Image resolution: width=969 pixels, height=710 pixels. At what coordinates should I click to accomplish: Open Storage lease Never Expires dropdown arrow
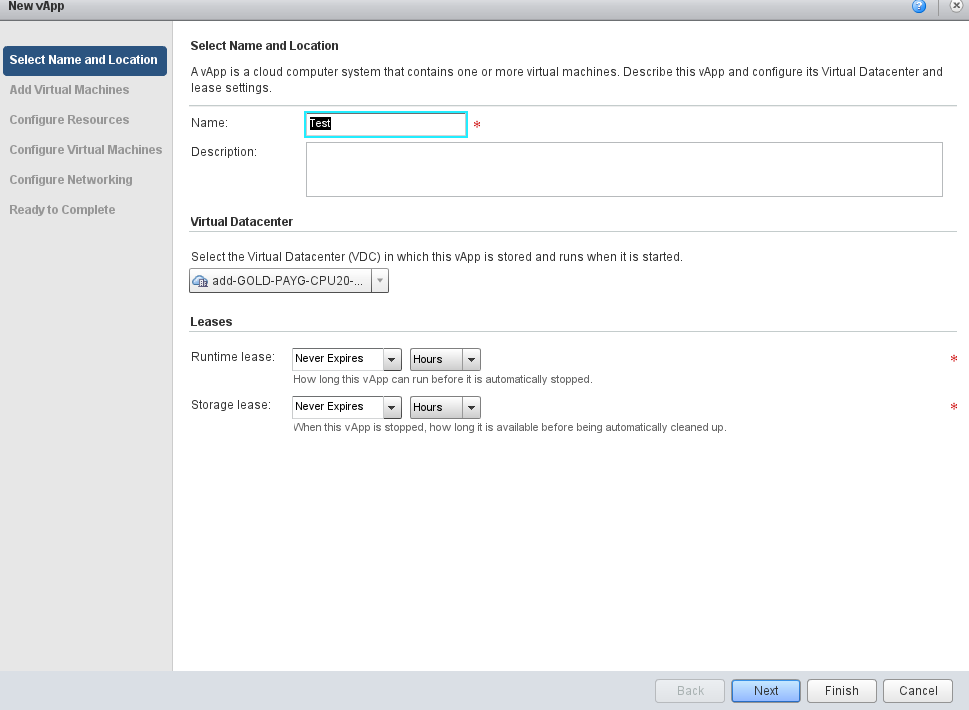pos(392,407)
